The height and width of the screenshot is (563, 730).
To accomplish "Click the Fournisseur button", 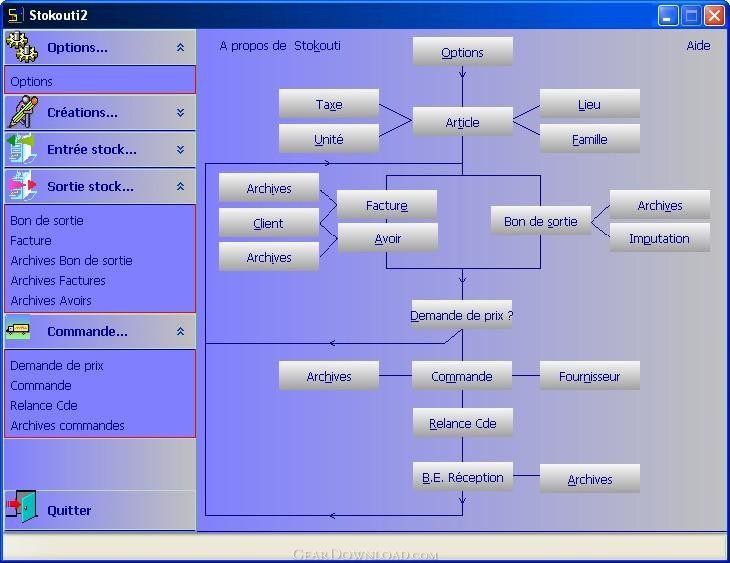I will click(x=589, y=376).
